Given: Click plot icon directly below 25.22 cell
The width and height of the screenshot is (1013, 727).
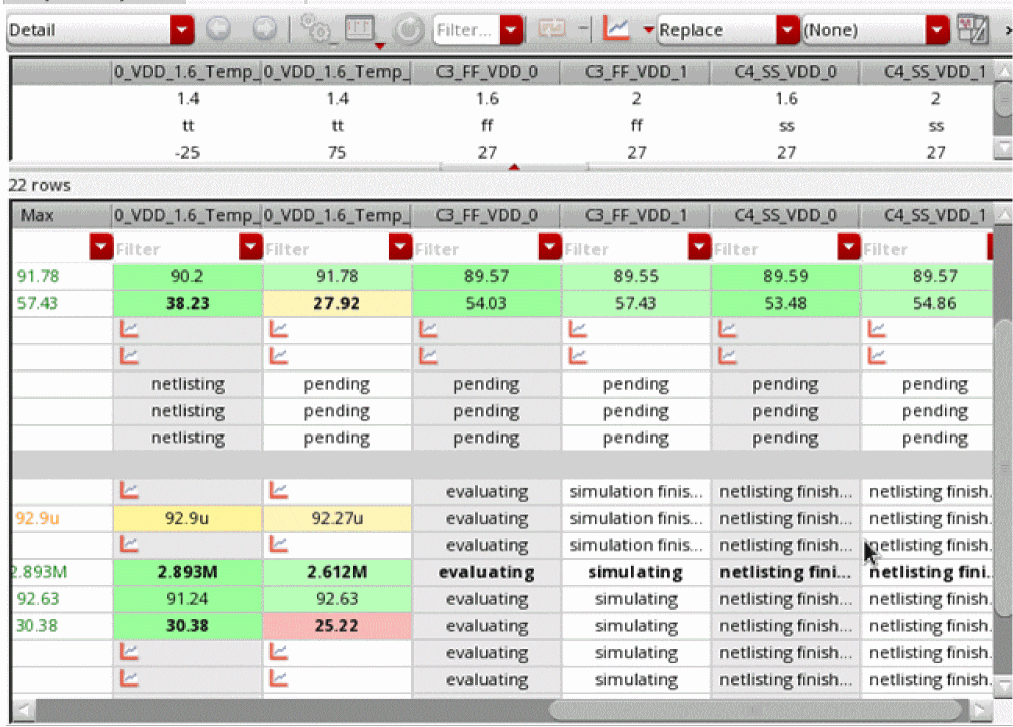Looking at the screenshot, I should tap(278, 651).
